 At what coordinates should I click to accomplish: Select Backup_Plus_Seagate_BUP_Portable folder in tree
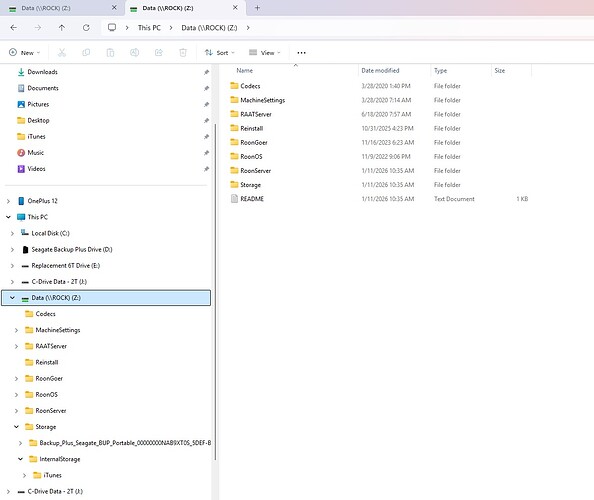[x=125, y=443]
